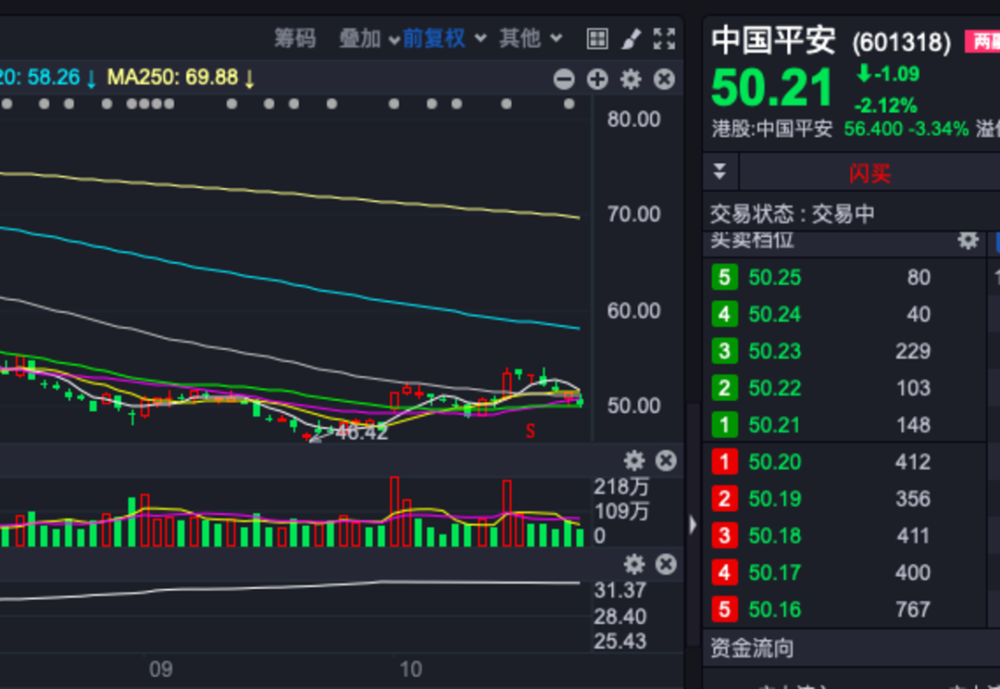Screen dimensions: 1000x689
Task: Collapse the side panel with the arrow handle
Action: (693, 525)
